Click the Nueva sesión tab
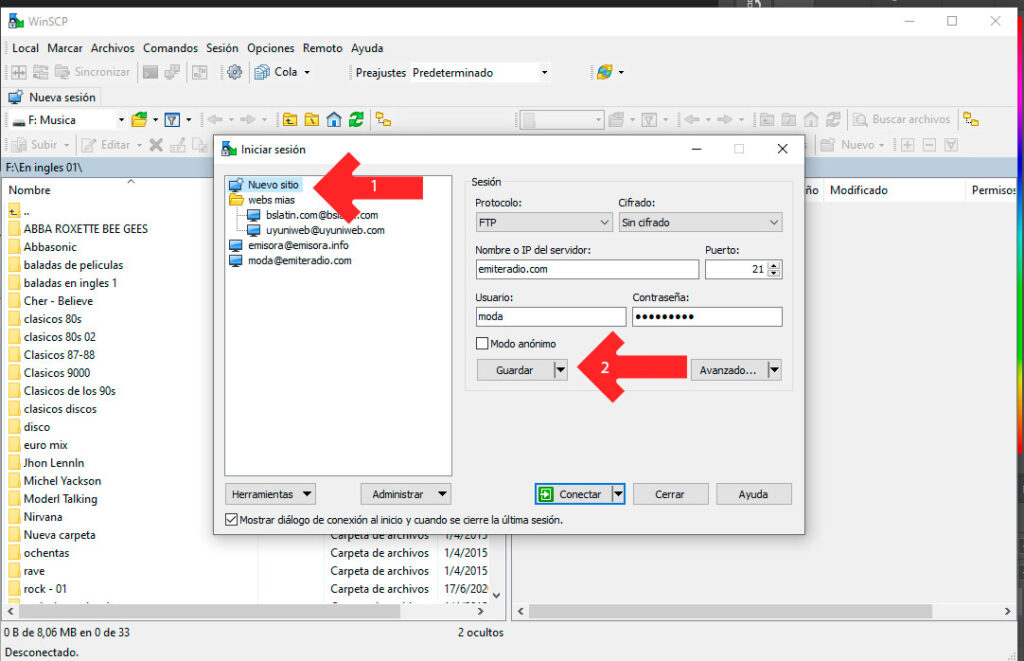The image size is (1024, 661). 53,97
